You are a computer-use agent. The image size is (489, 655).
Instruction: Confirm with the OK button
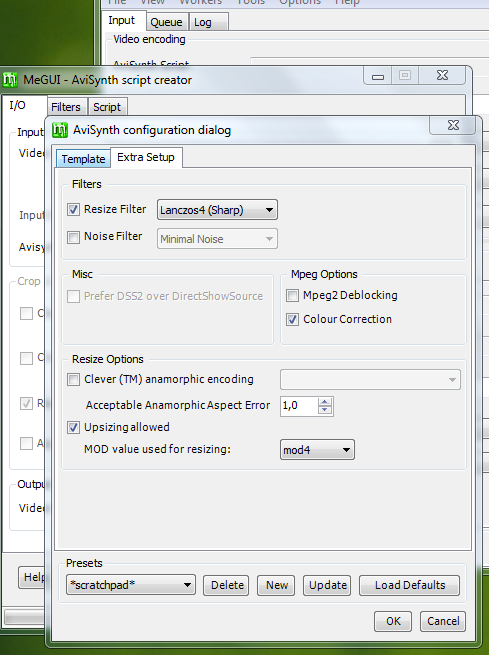pyautogui.click(x=393, y=621)
